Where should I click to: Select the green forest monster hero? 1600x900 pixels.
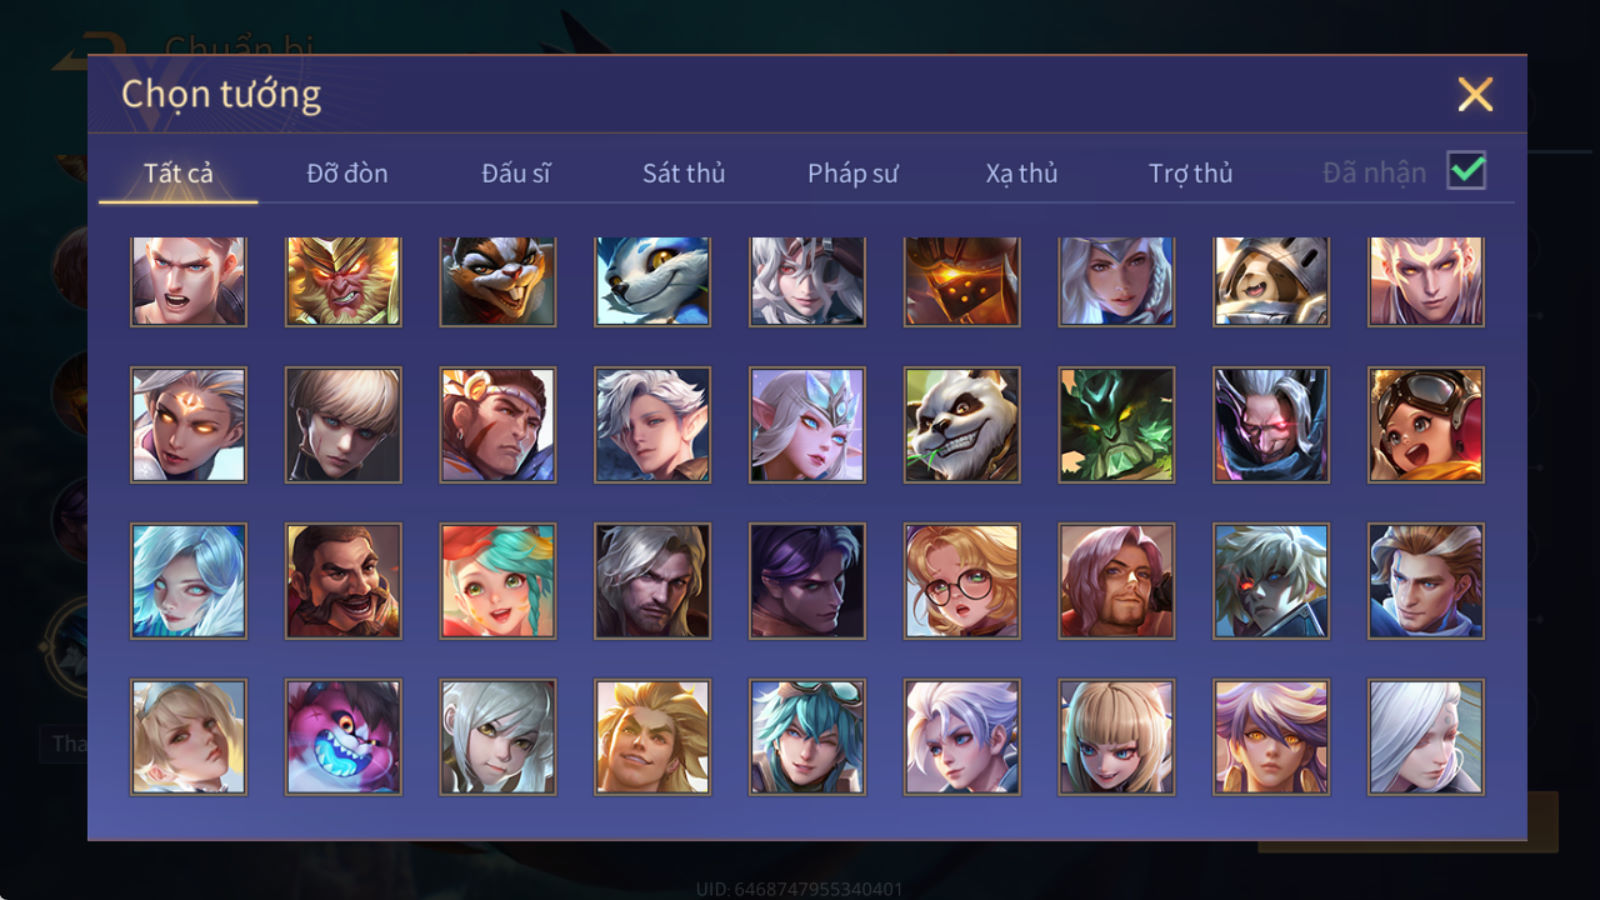point(1116,425)
